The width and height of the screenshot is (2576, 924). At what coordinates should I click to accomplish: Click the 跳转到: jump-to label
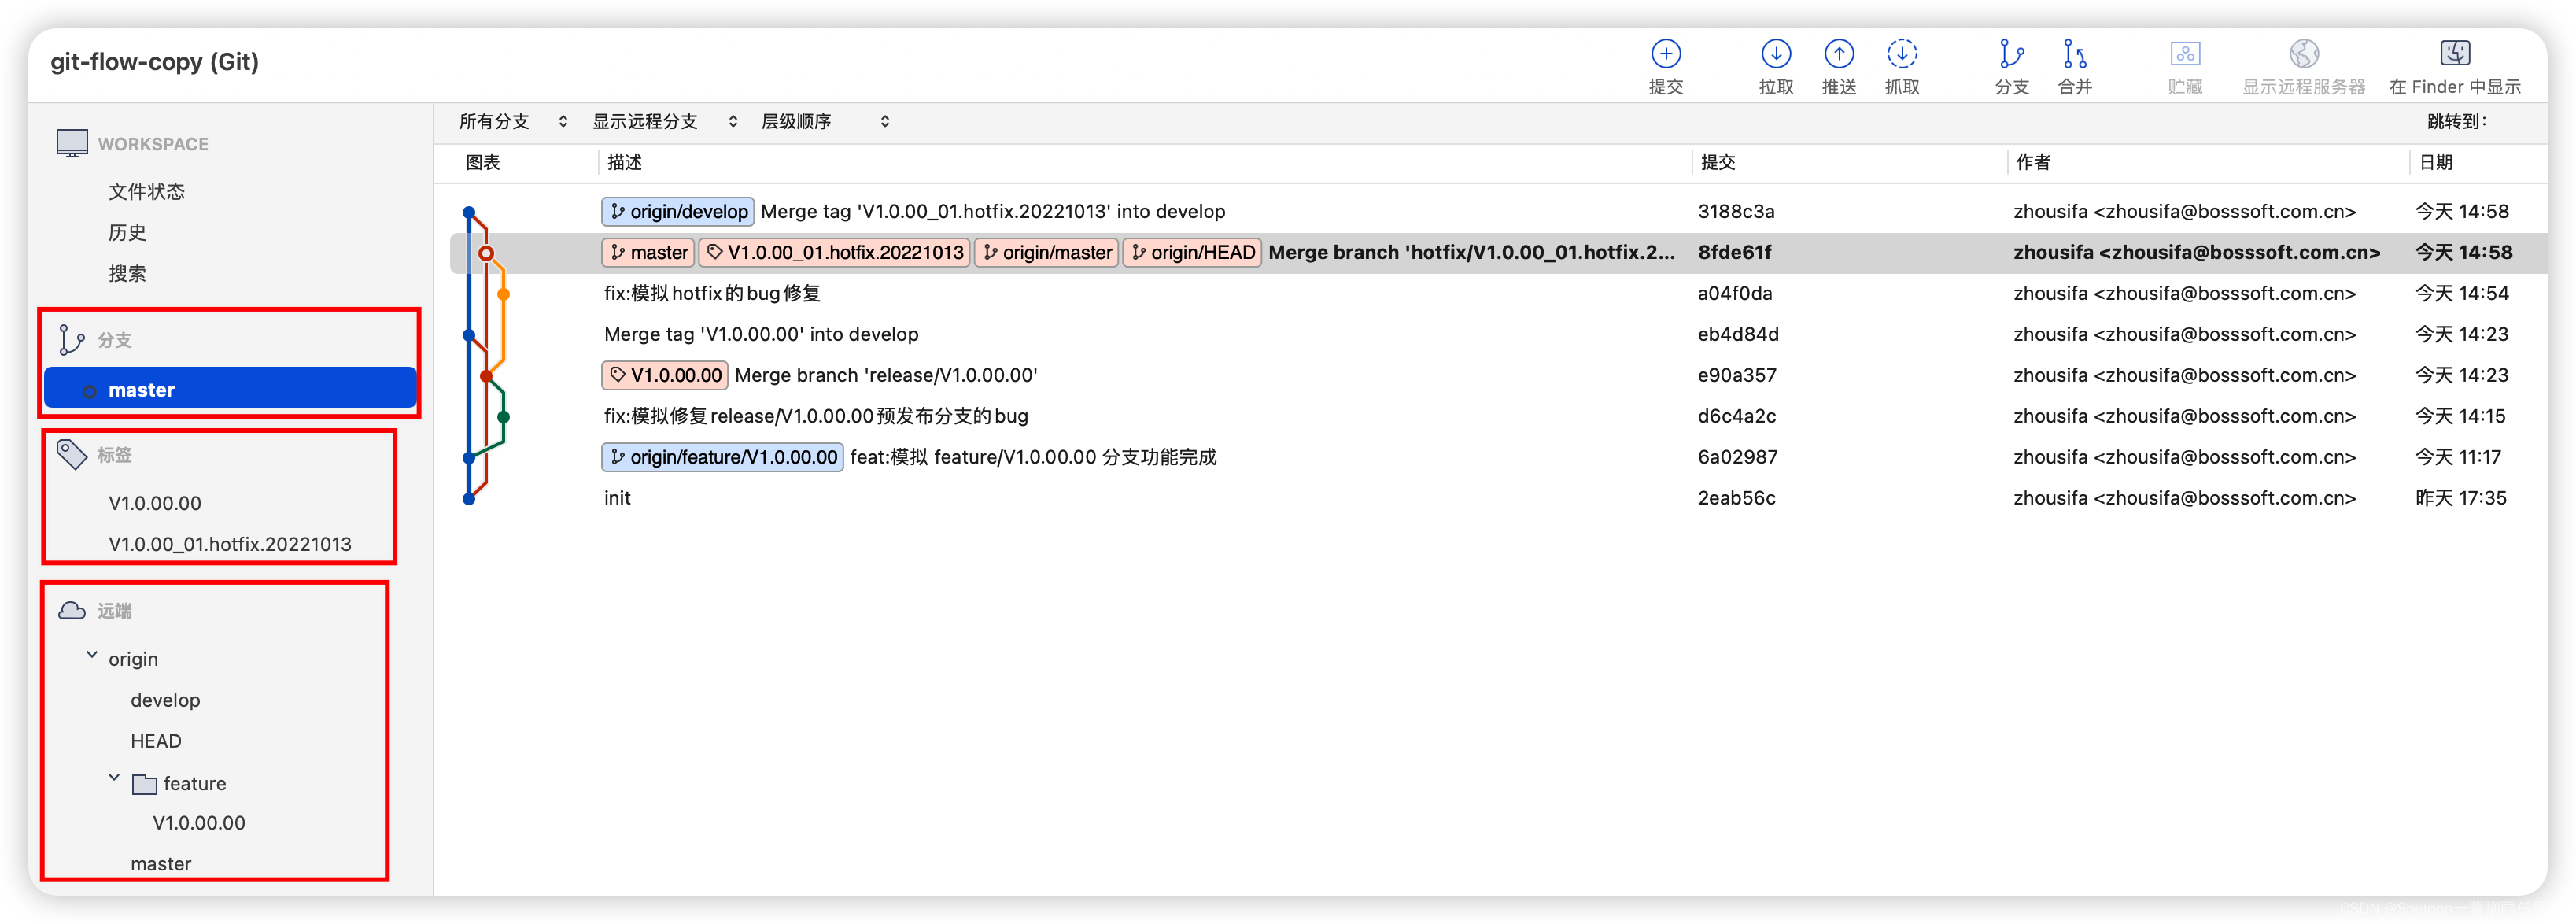[x=2457, y=121]
